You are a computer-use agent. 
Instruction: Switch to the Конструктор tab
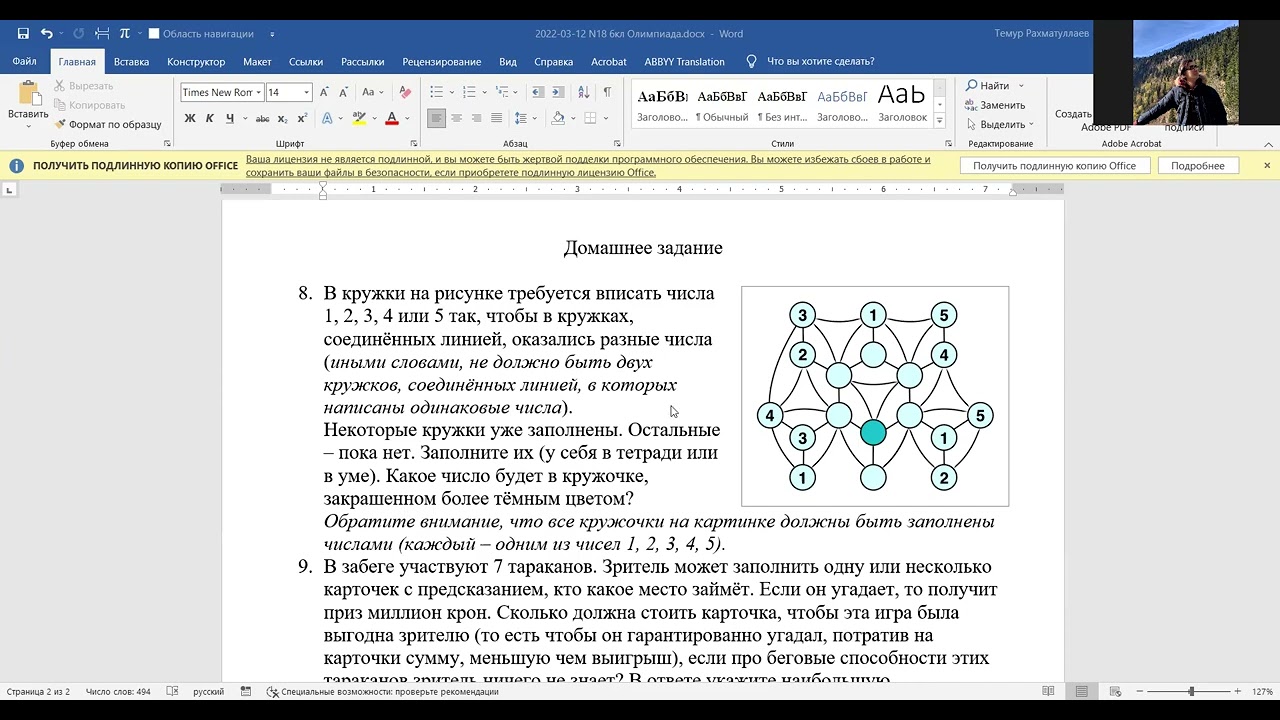click(x=196, y=61)
